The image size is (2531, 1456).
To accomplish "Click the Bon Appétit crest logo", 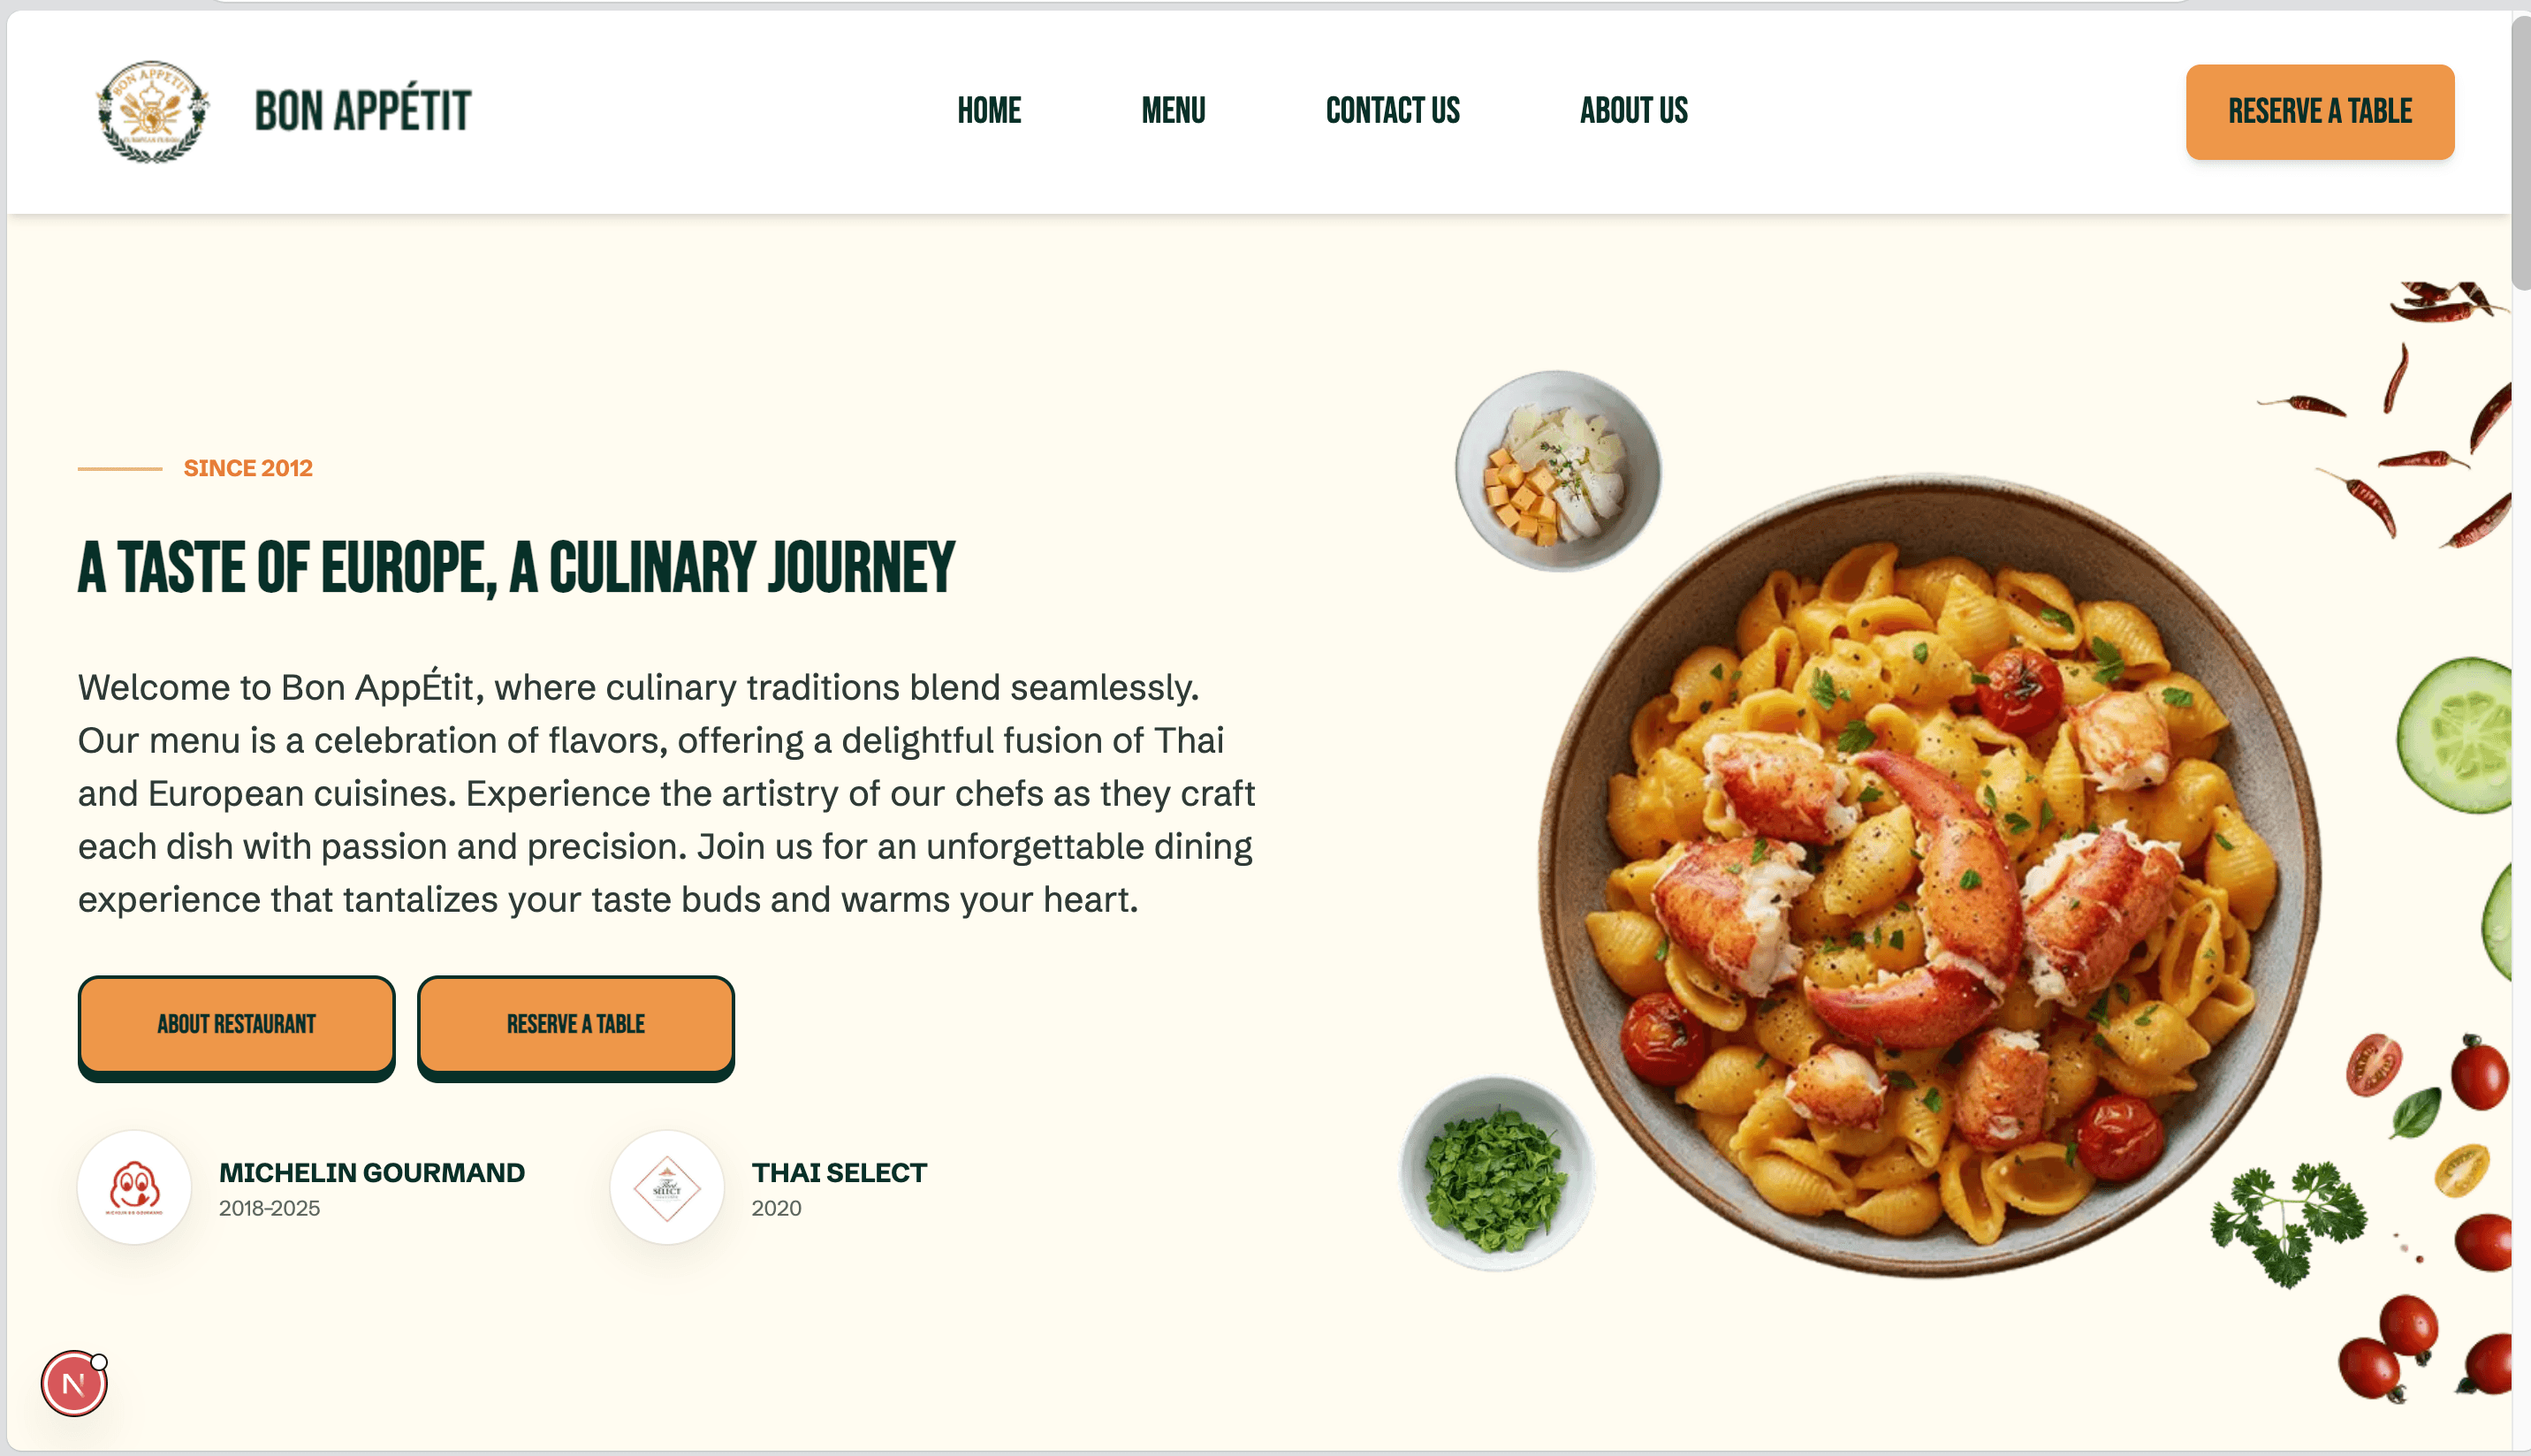I will point(152,111).
